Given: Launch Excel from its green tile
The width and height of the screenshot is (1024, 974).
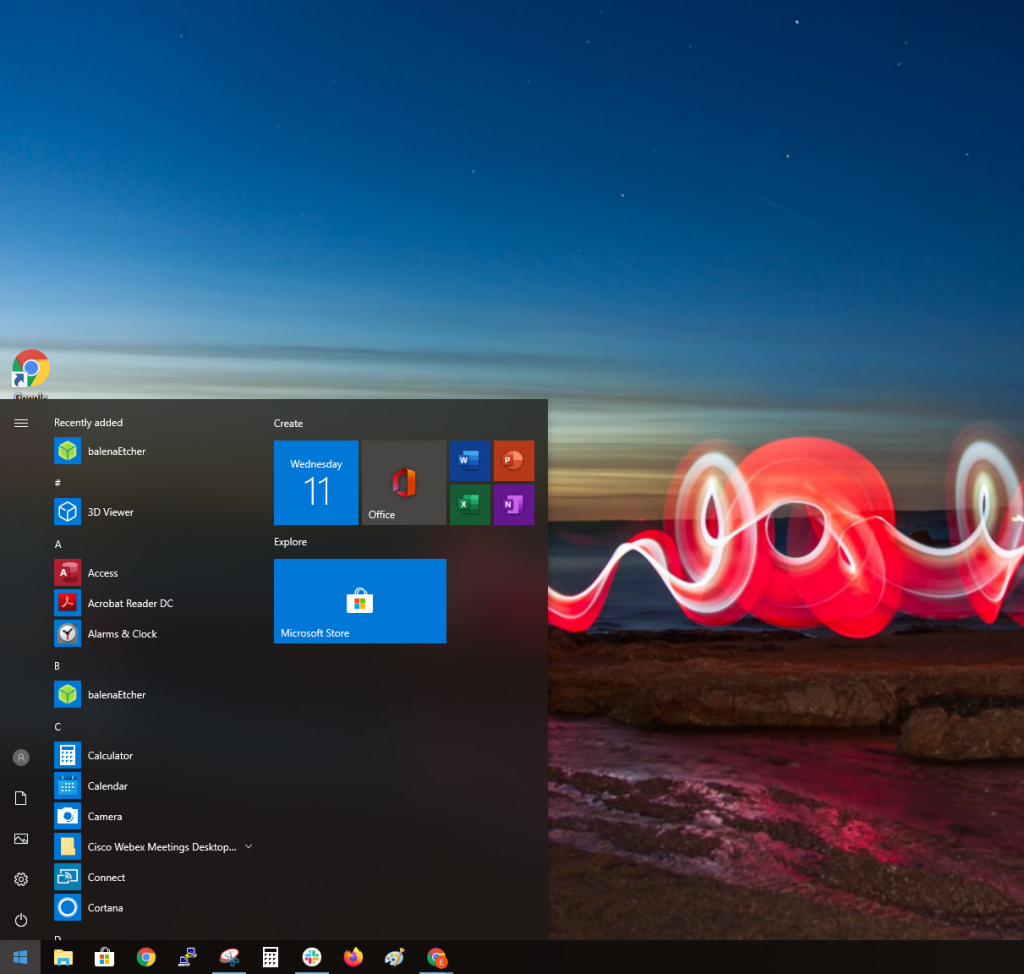Looking at the screenshot, I should [469, 504].
